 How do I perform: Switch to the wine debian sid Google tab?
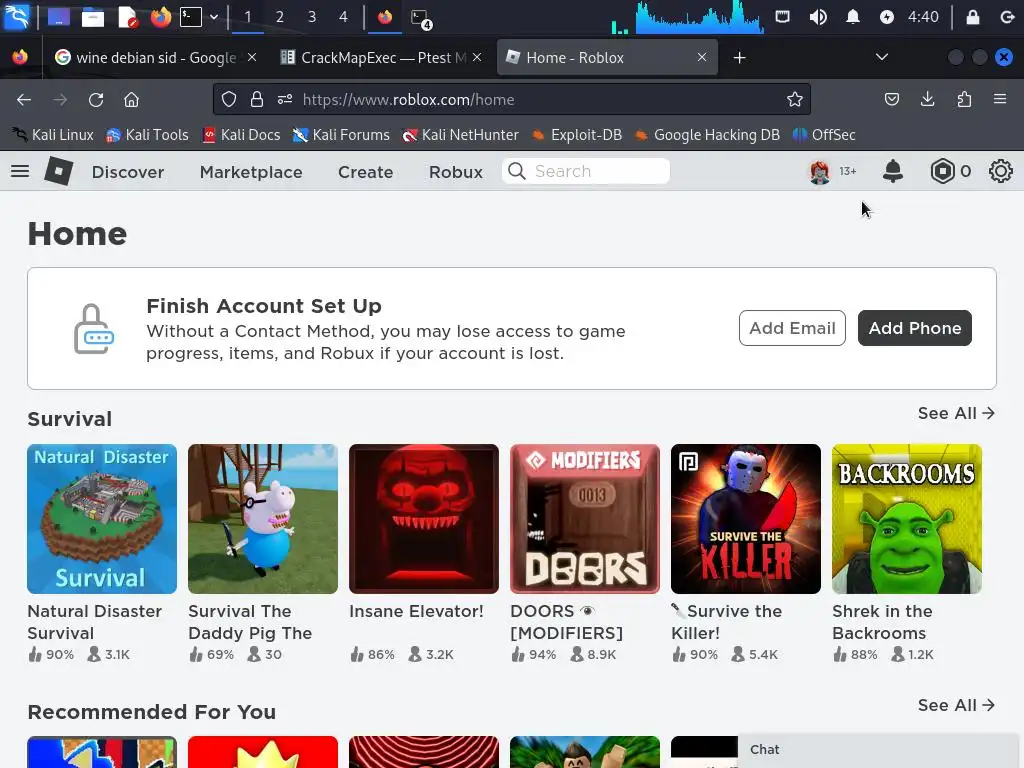coord(155,57)
